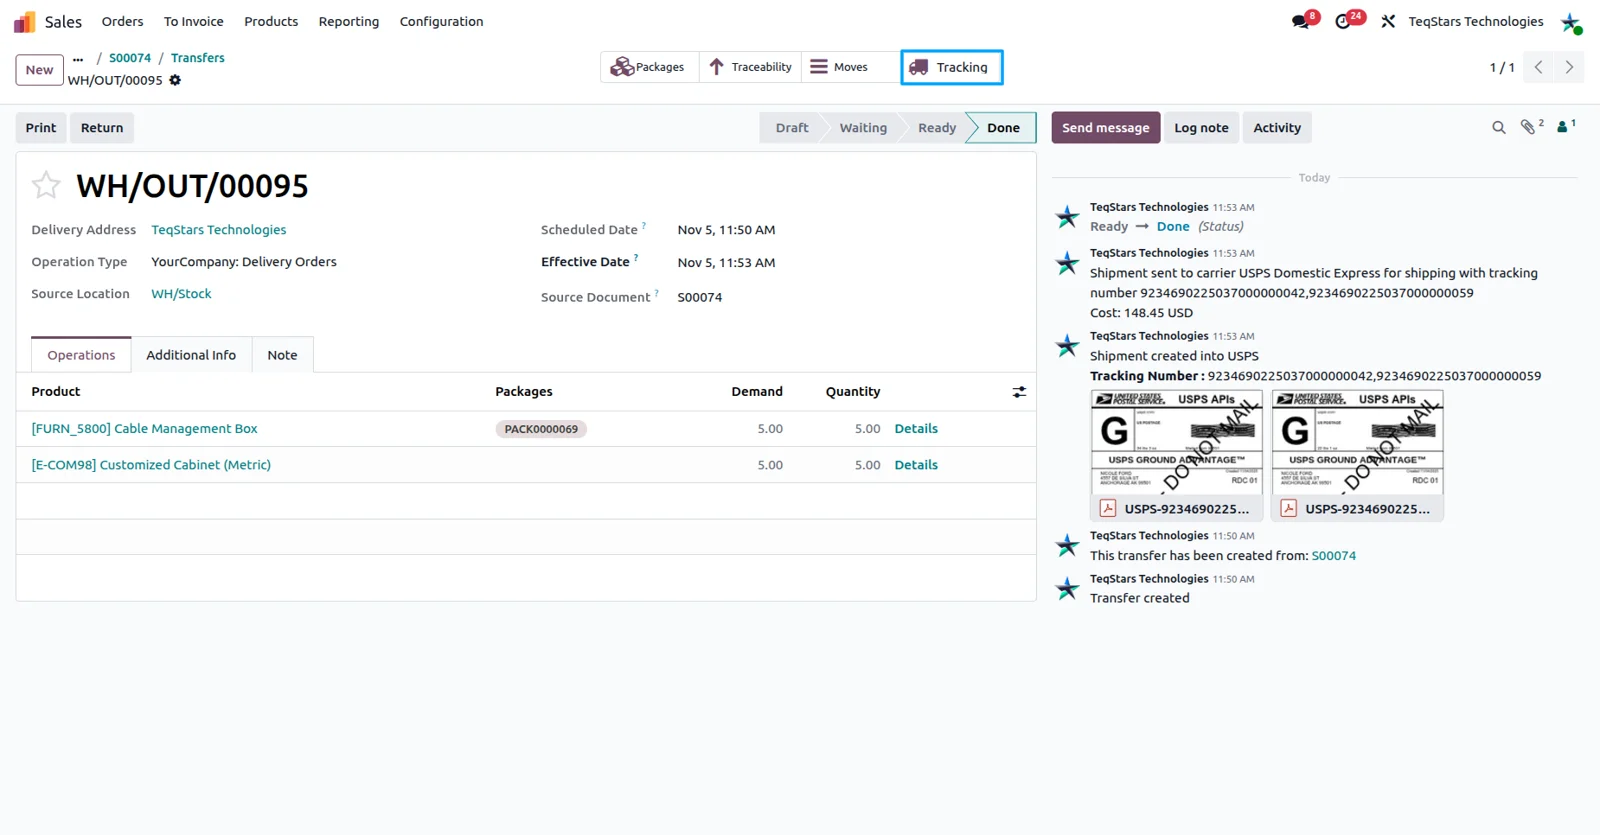
Task: Click the Return button
Action: coord(102,128)
